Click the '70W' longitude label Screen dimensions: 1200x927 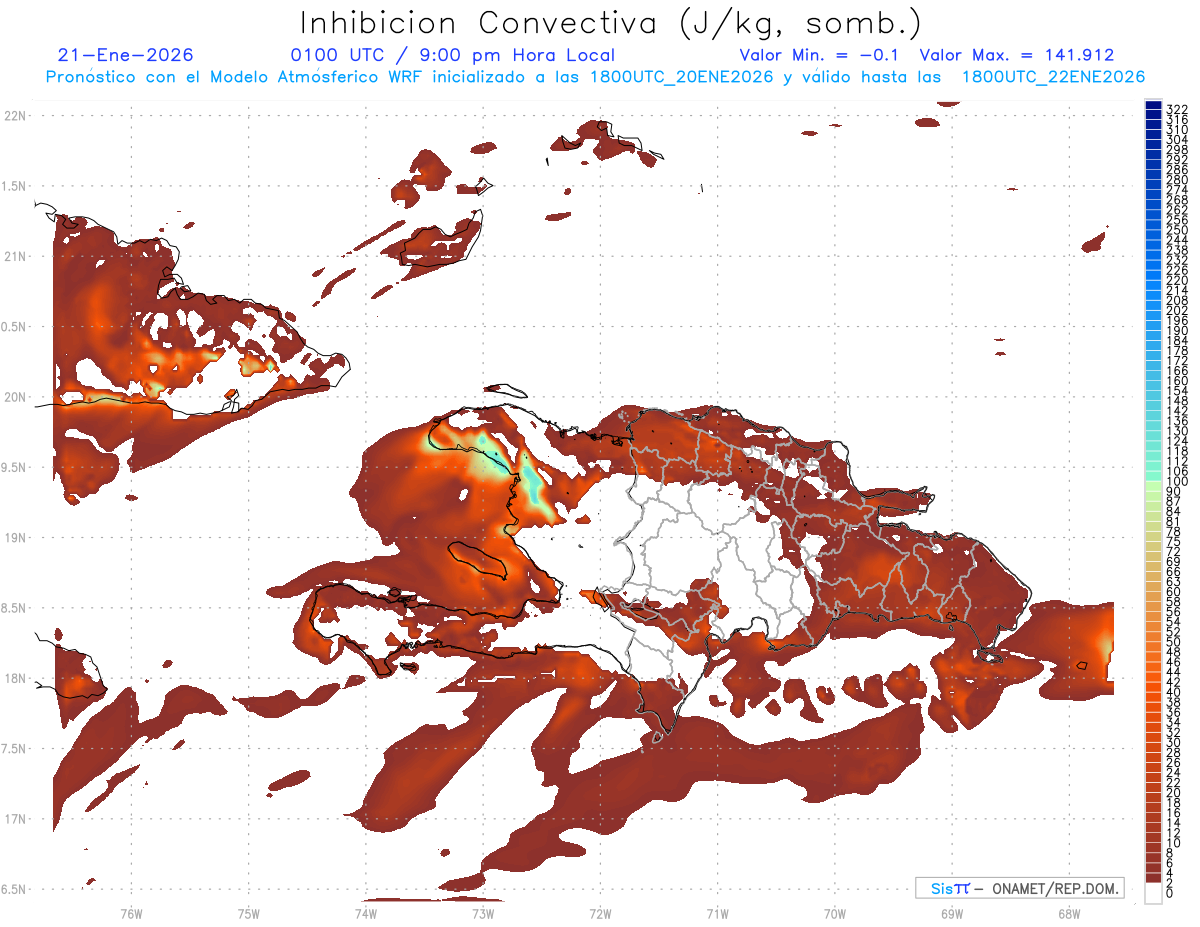click(x=834, y=914)
